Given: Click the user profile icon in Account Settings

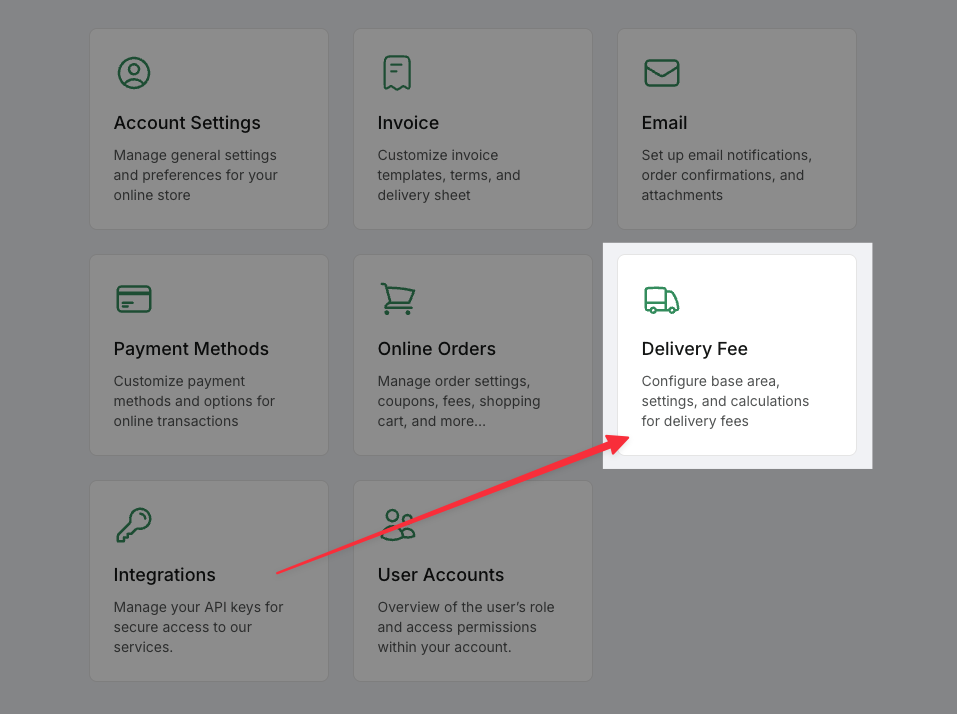Looking at the screenshot, I should [133, 73].
